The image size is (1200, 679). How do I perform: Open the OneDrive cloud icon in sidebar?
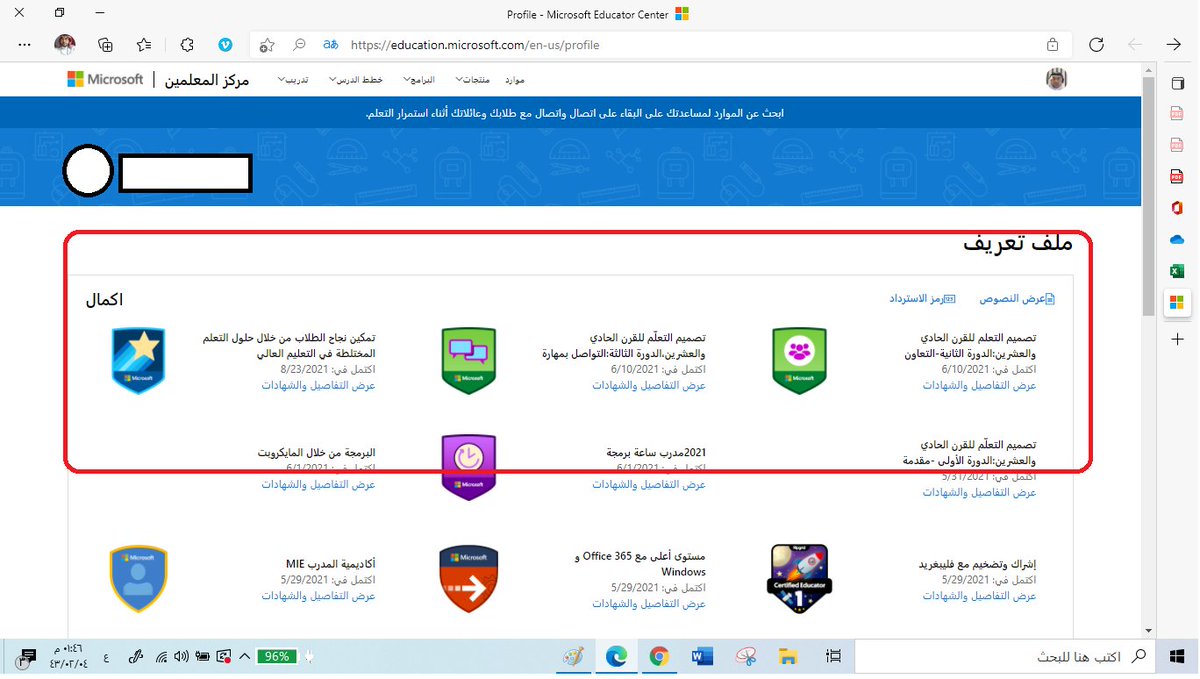1177,239
